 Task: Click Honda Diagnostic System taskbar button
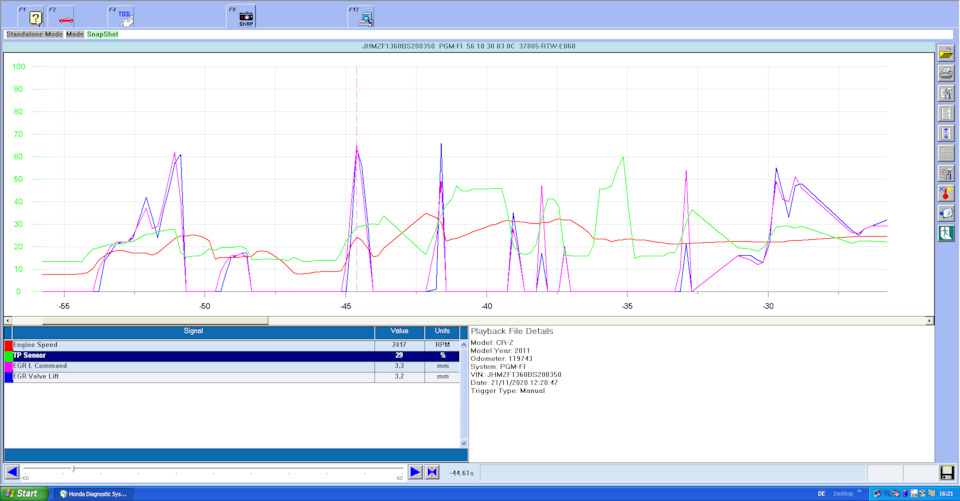[x=93, y=494]
